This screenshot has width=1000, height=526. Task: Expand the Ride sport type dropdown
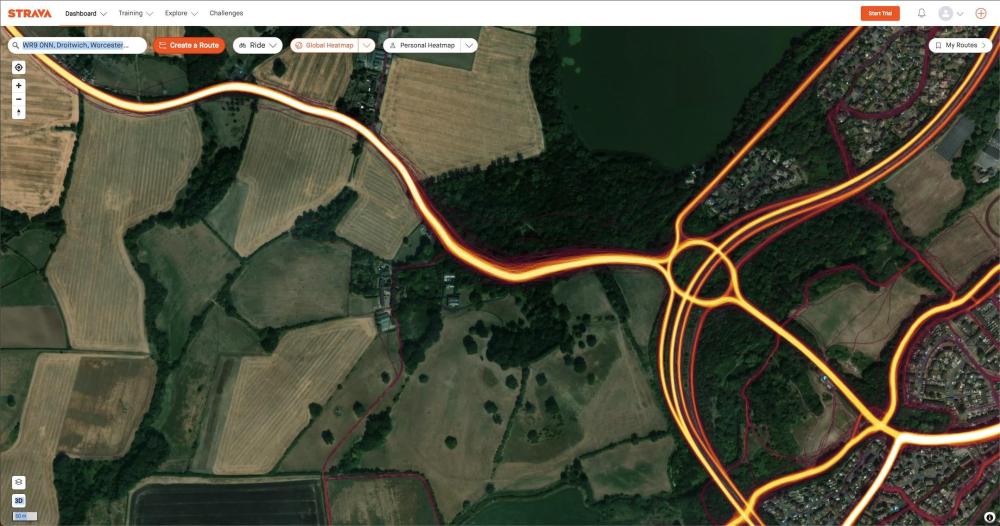258,45
